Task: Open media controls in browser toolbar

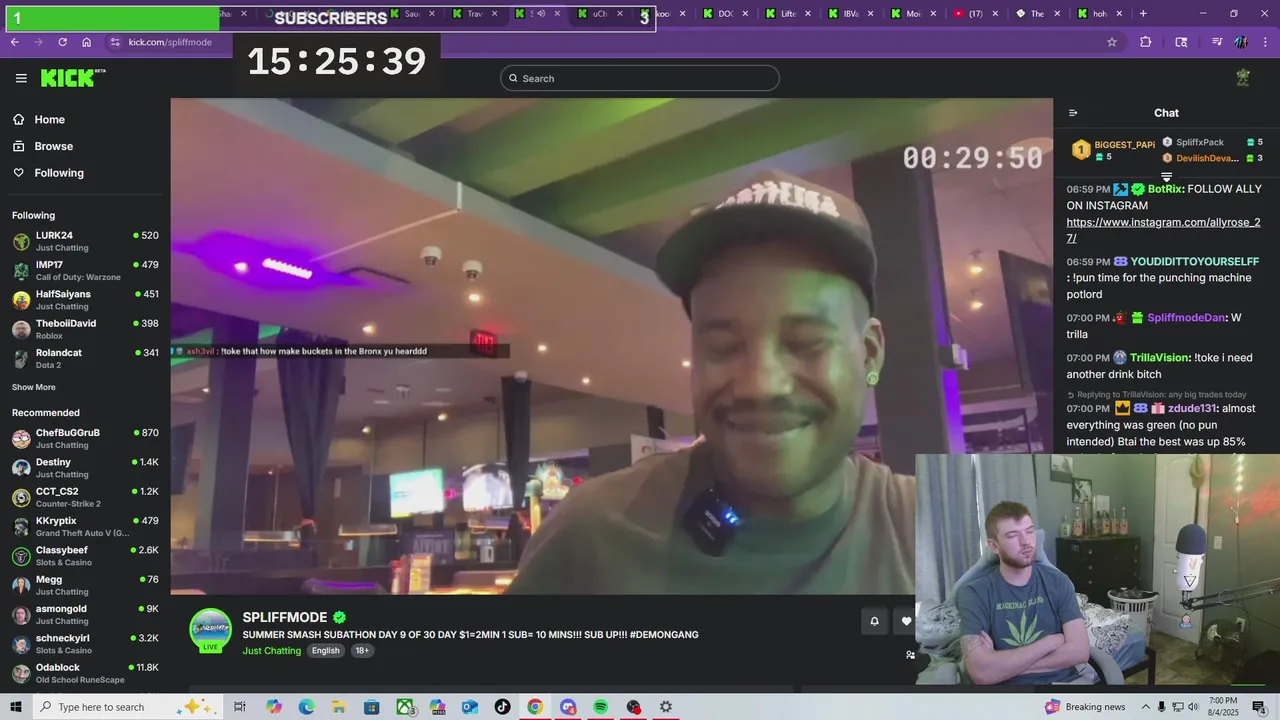Action: (x=1217, y=42)
